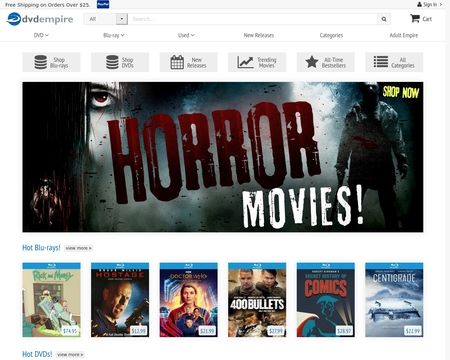Click the Sign In user icon
Viewport: 450px width, 360px height.
[419, 4]
